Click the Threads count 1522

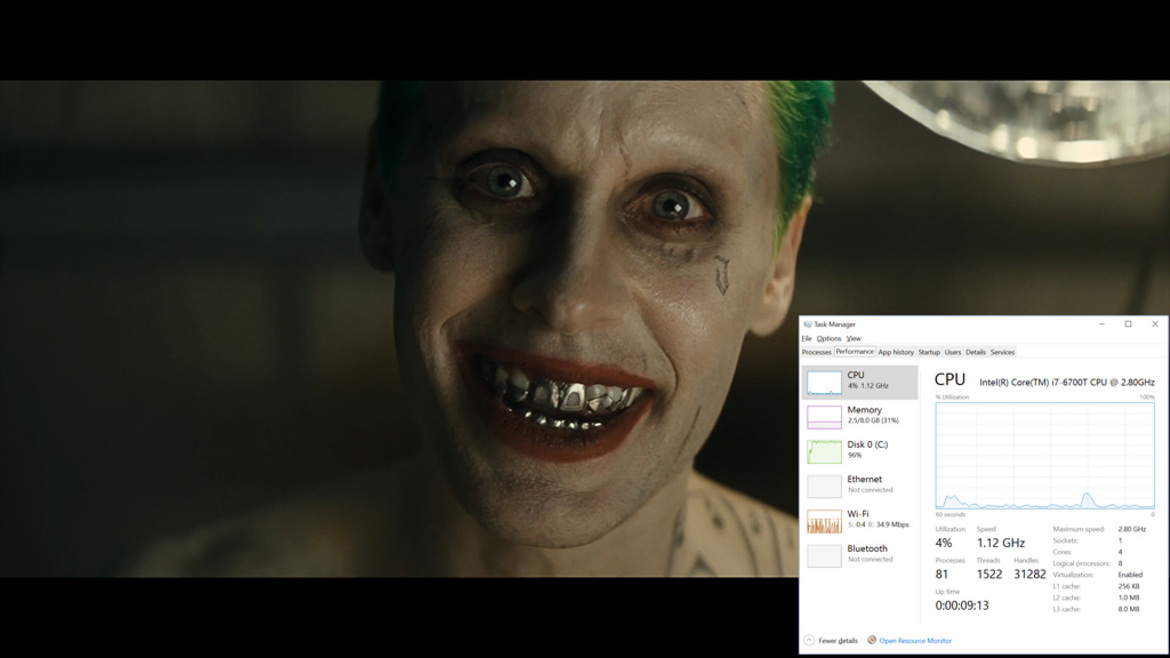click(x=989, y=574)
